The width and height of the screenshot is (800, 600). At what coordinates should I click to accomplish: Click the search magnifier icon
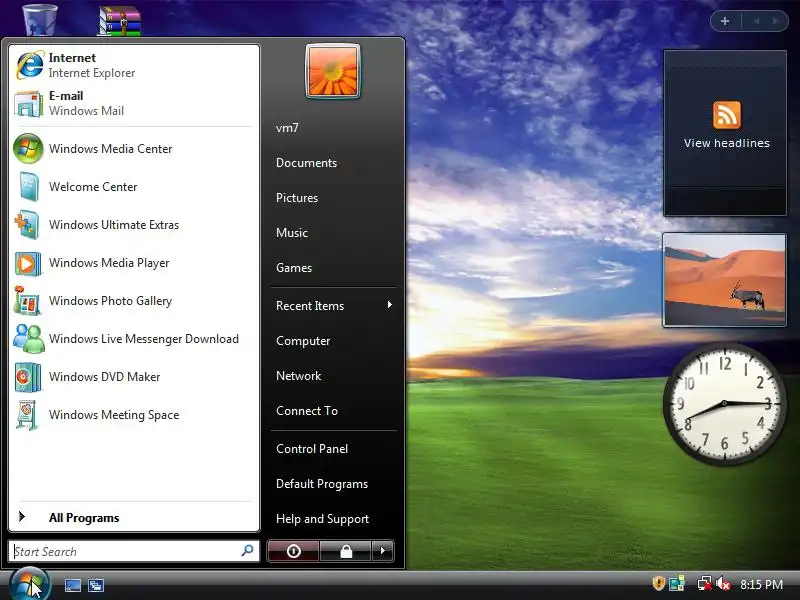(x=247, y=551)
